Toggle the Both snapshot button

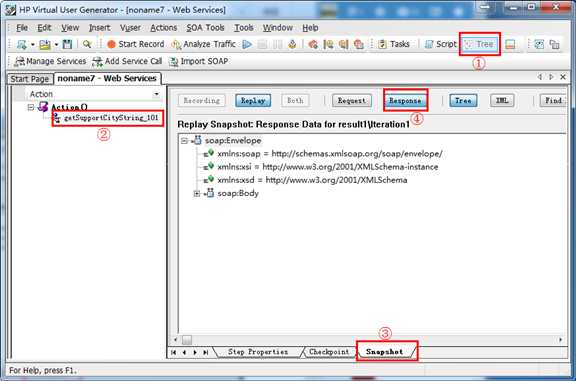point(295,100)
